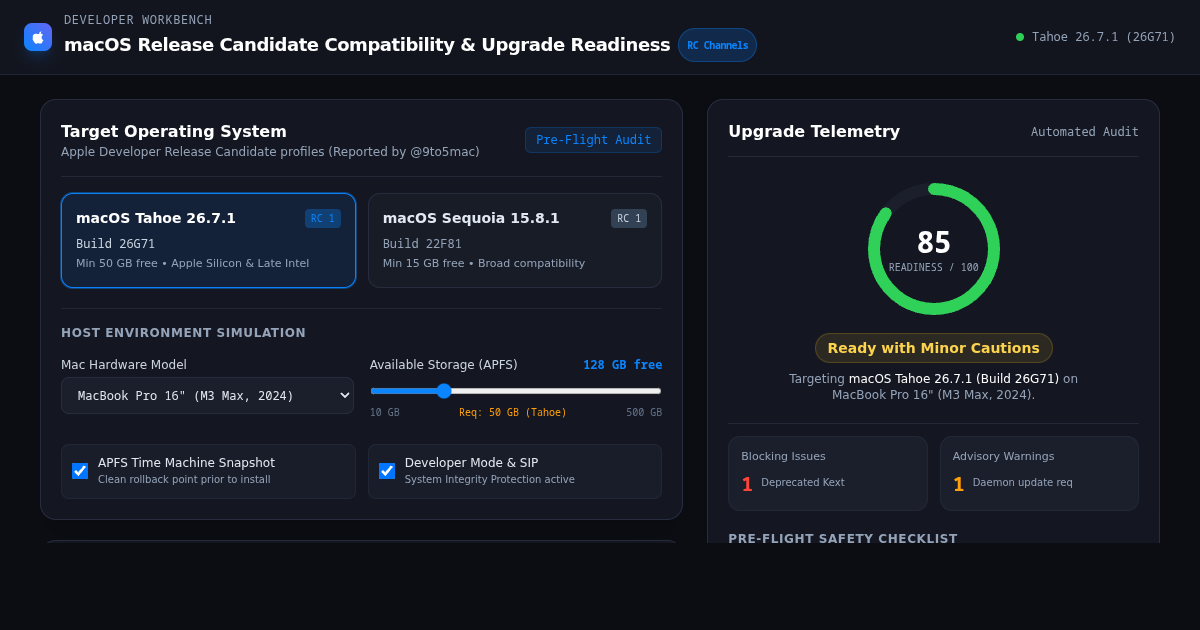Click the Automated Audit label
The width and height of the screenshot is (1200, 630).
(1085, 132)
